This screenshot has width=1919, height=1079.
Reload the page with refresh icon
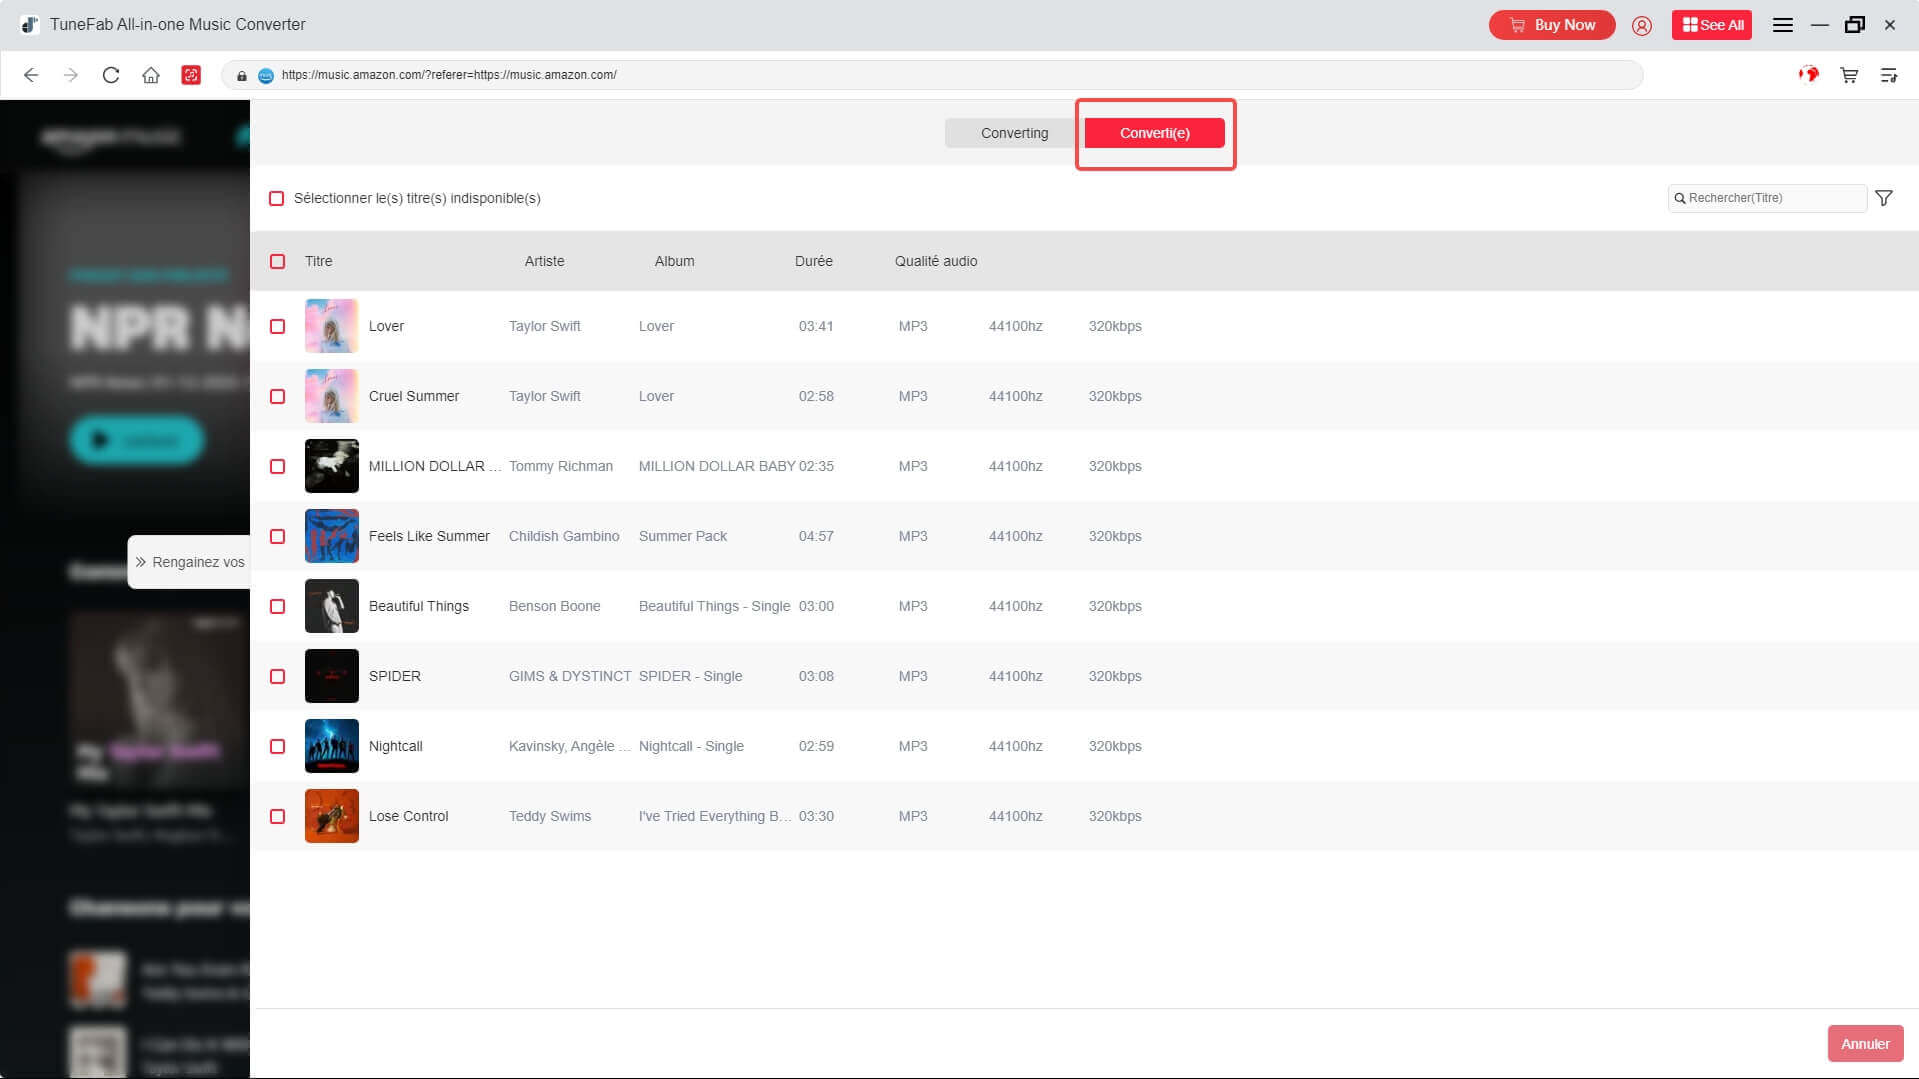pyautogui.click(x=111, y=75)
